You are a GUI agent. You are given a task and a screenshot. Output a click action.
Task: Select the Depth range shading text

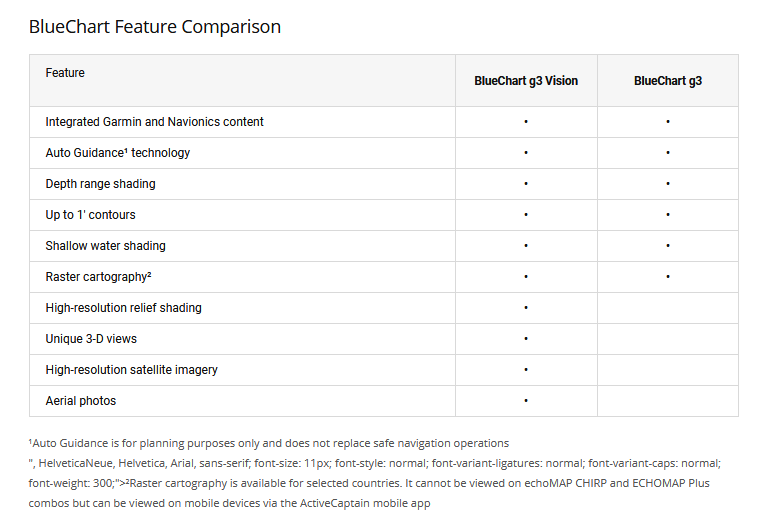pos(100,184)
